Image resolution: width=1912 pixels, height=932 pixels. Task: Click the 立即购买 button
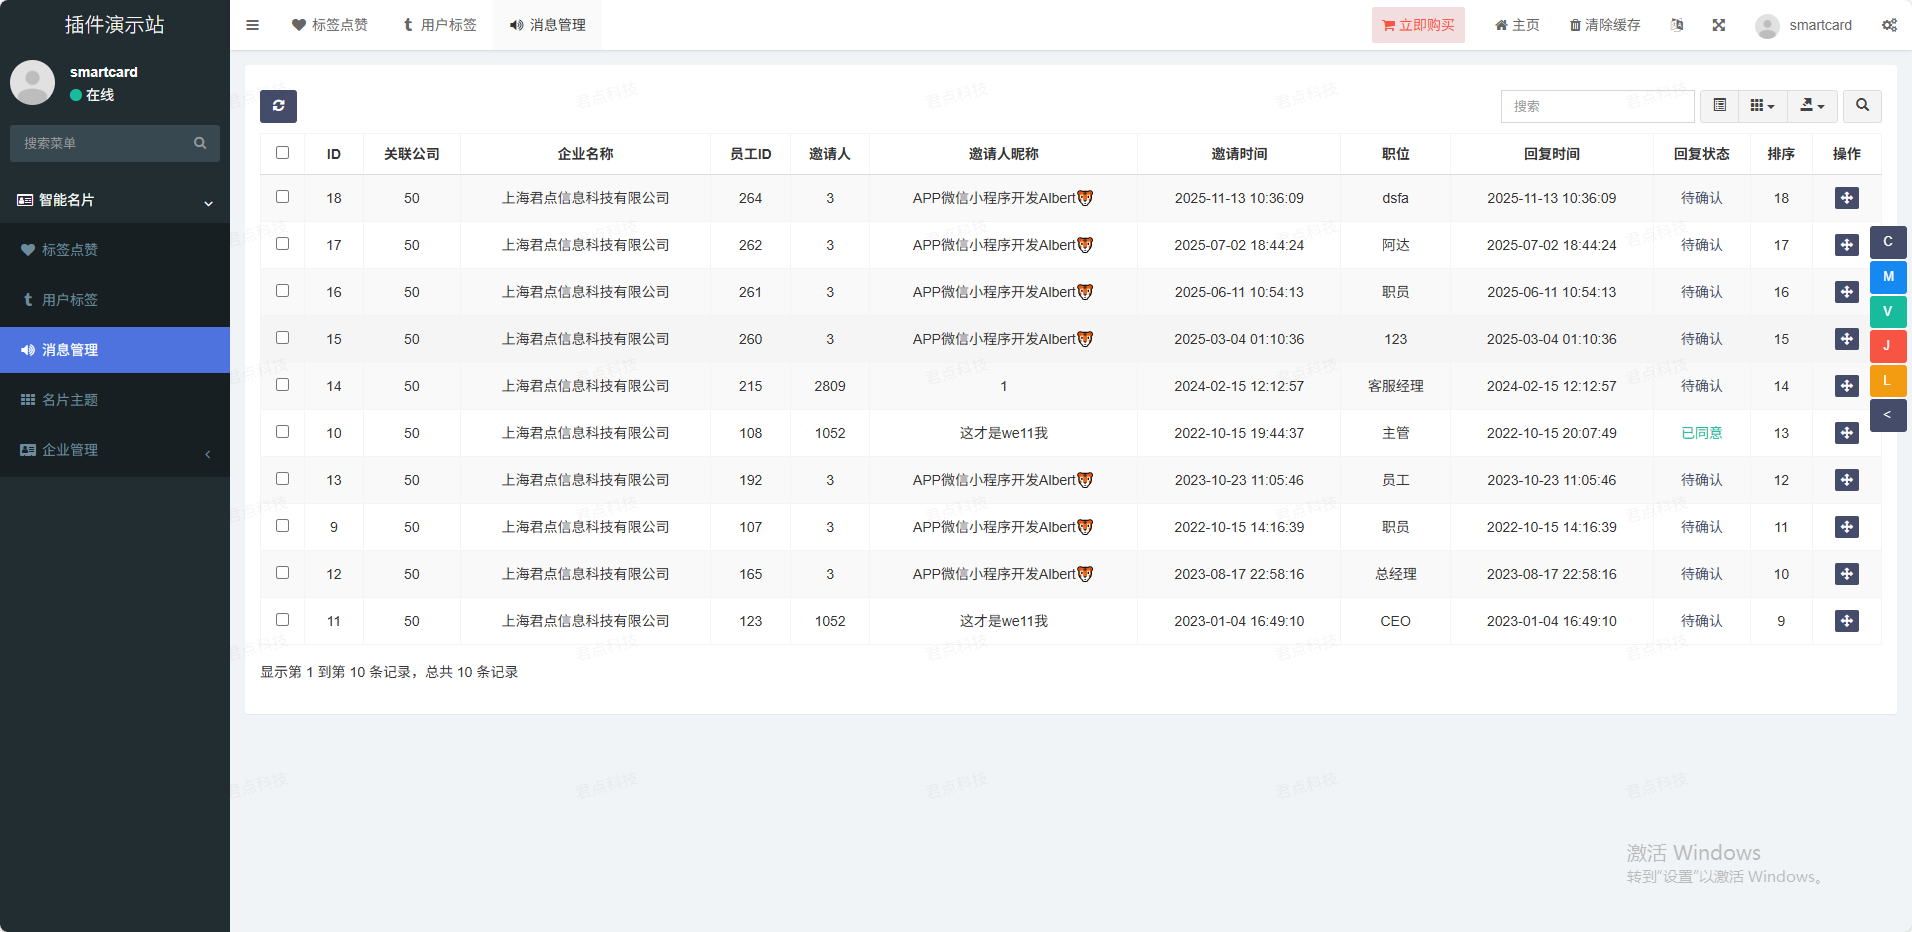point(1417,25)
